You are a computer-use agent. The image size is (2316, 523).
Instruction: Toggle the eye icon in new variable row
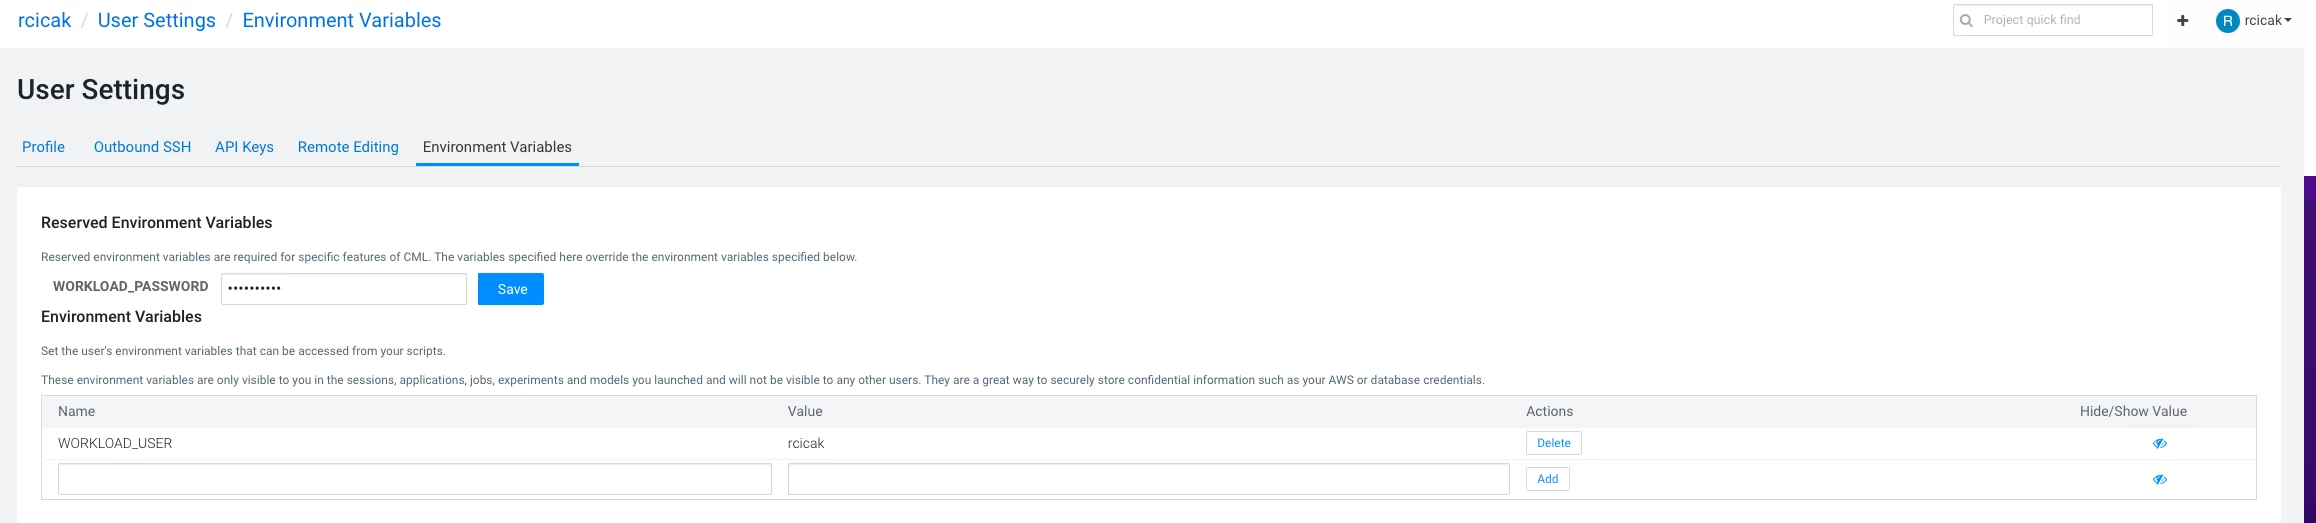pyautogui.click(x=2159, y=479)
